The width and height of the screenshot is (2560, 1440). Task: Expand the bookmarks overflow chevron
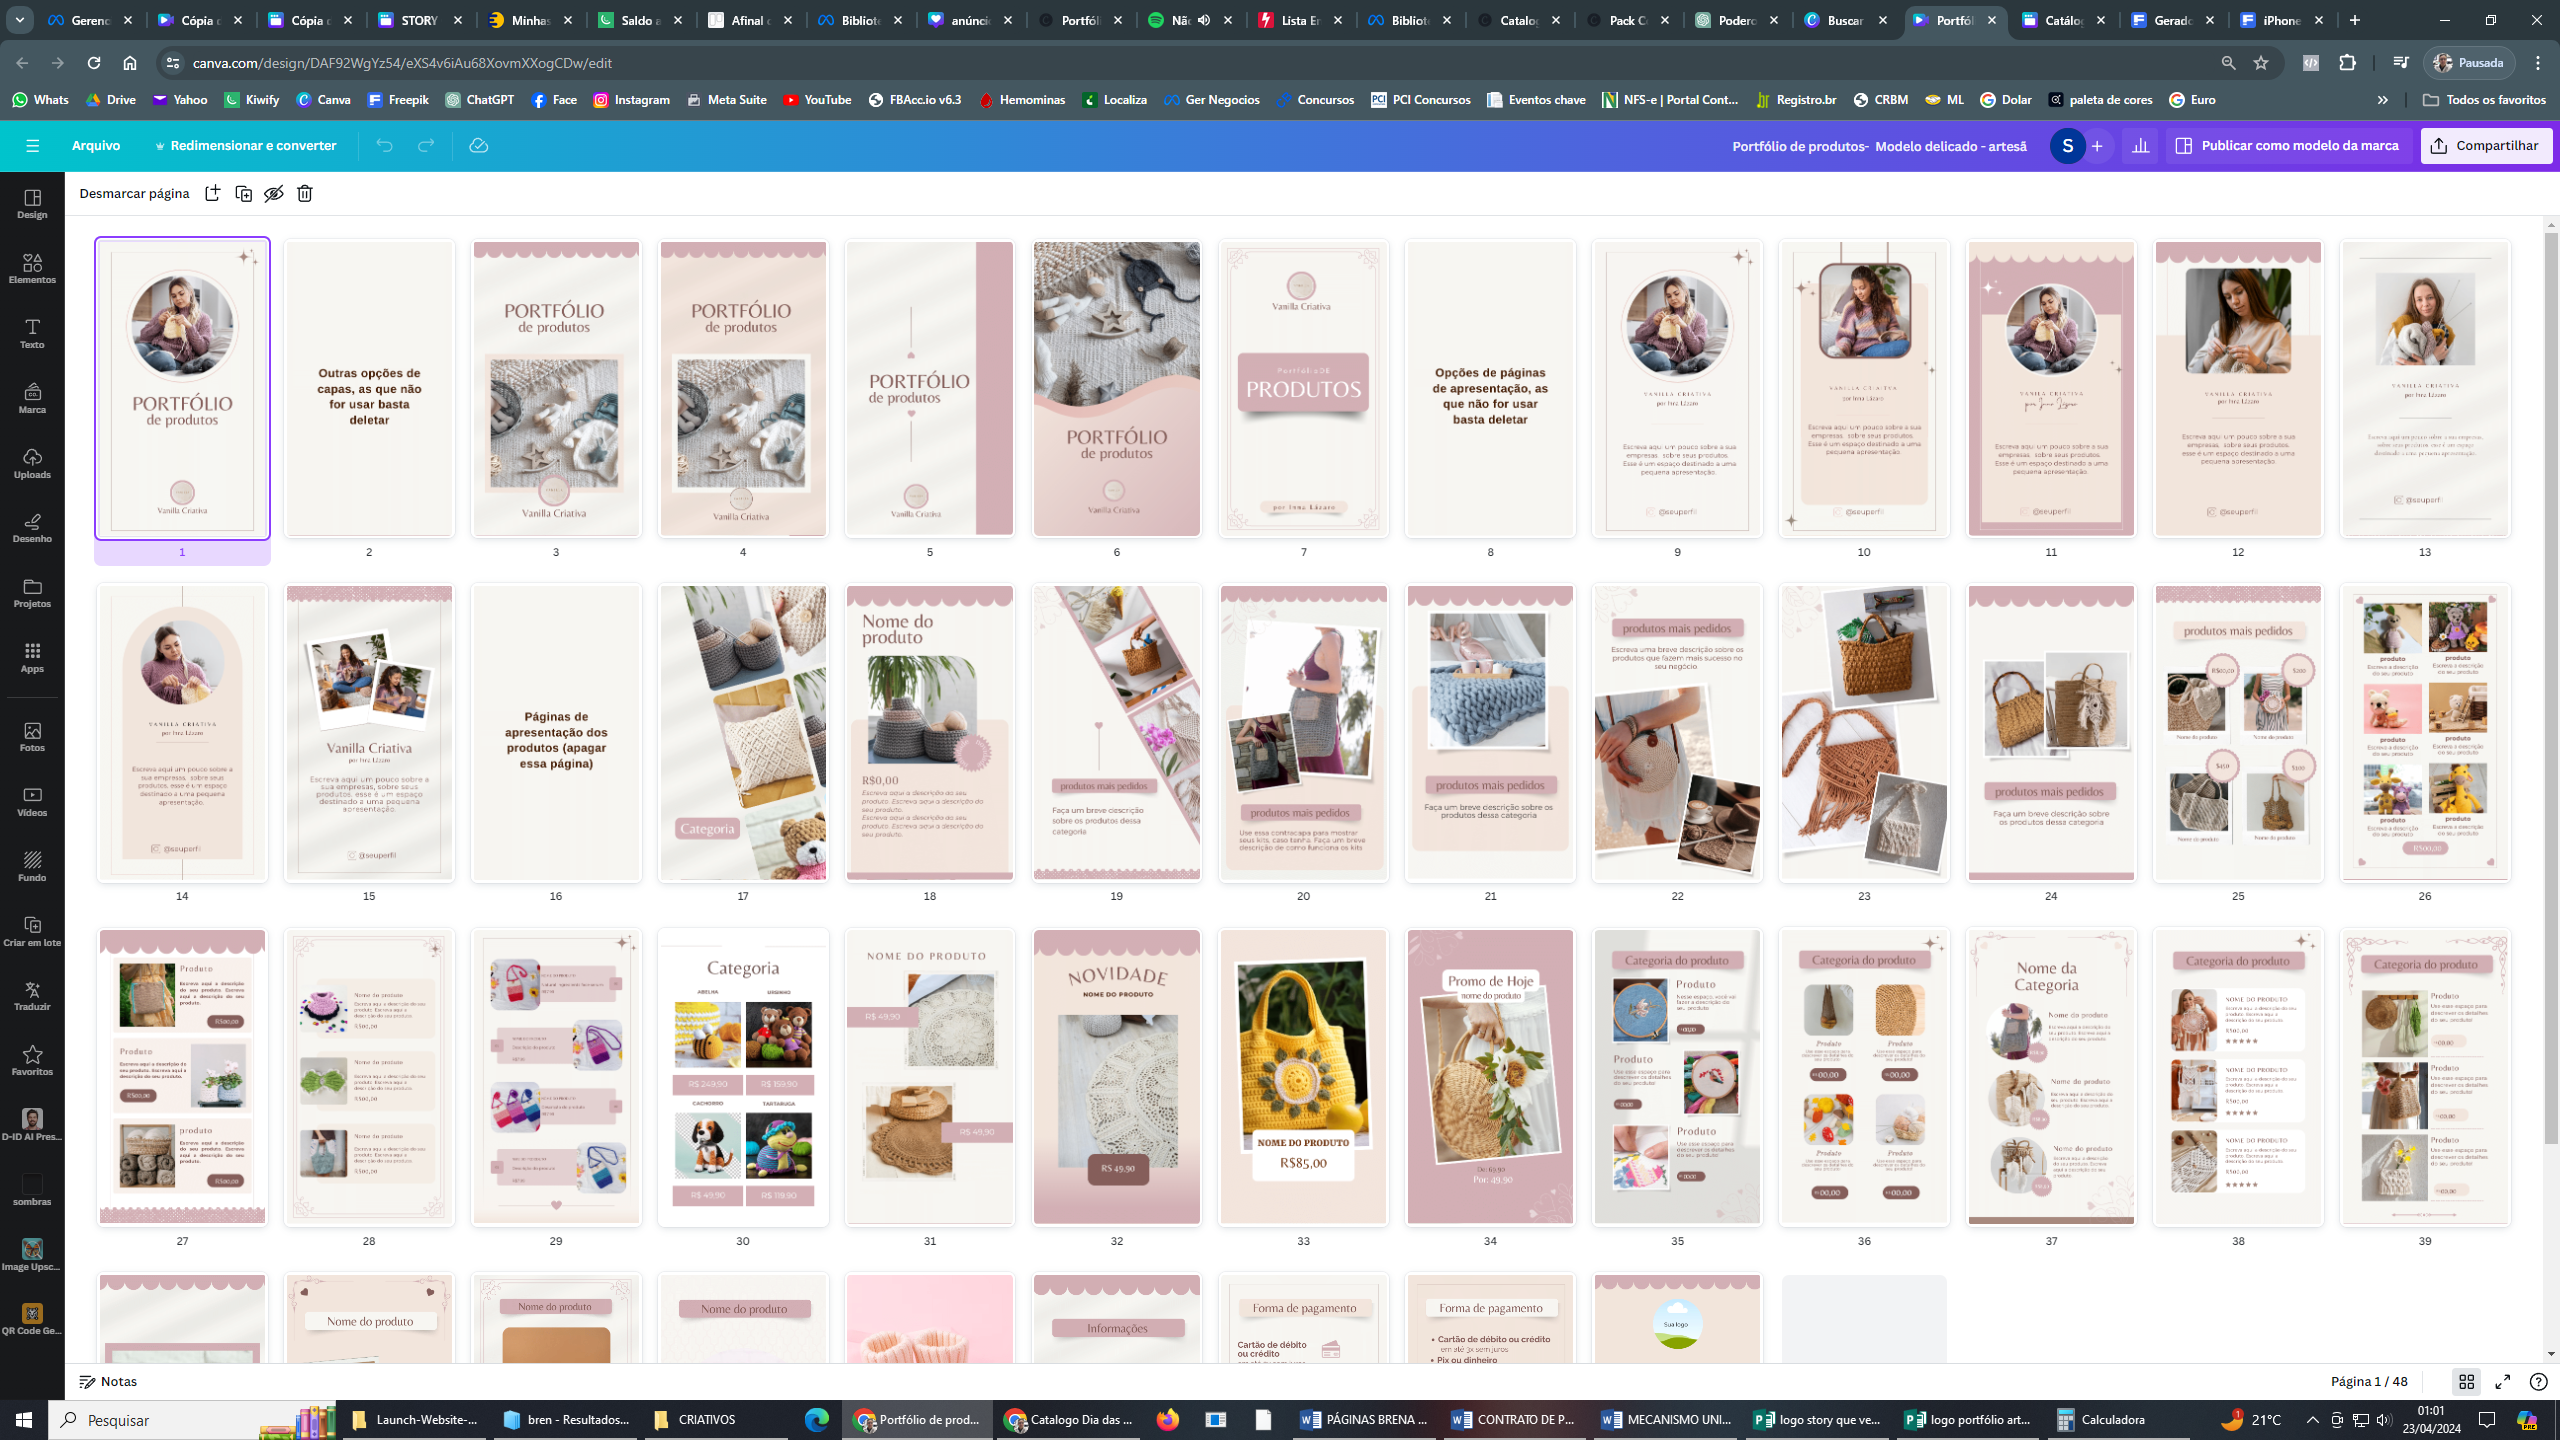pos(2382,100)
